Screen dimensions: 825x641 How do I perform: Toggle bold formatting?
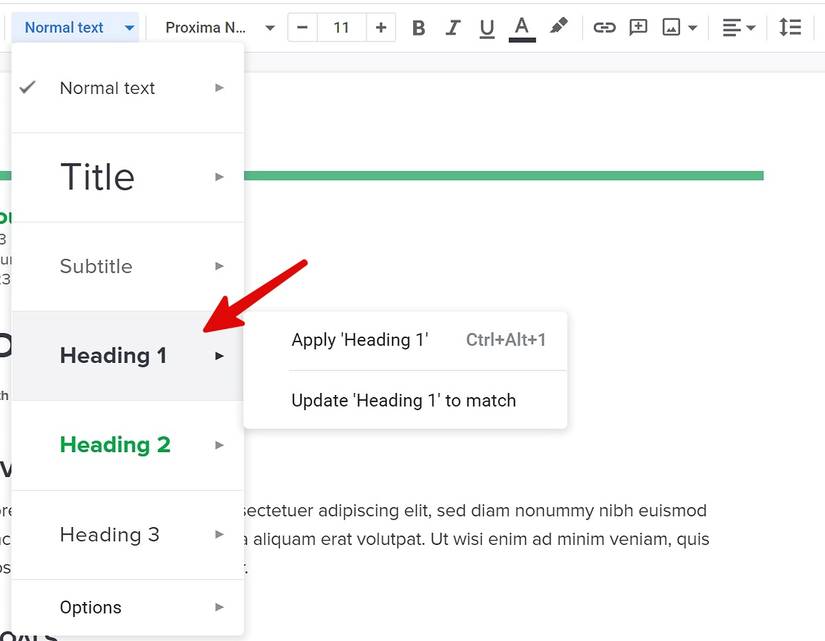(418, 27)
